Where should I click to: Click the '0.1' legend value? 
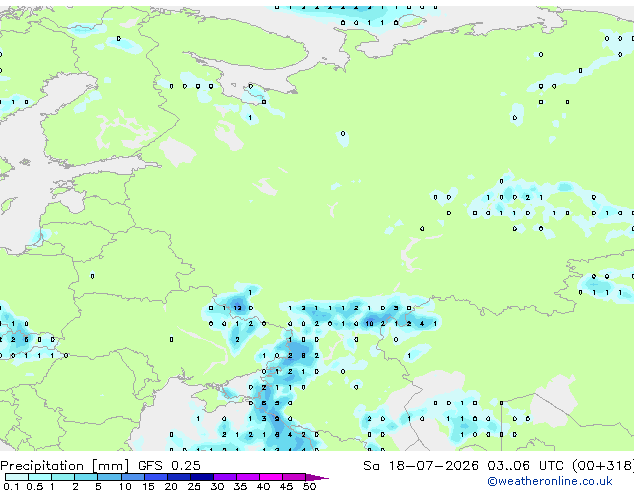(11, 486)
